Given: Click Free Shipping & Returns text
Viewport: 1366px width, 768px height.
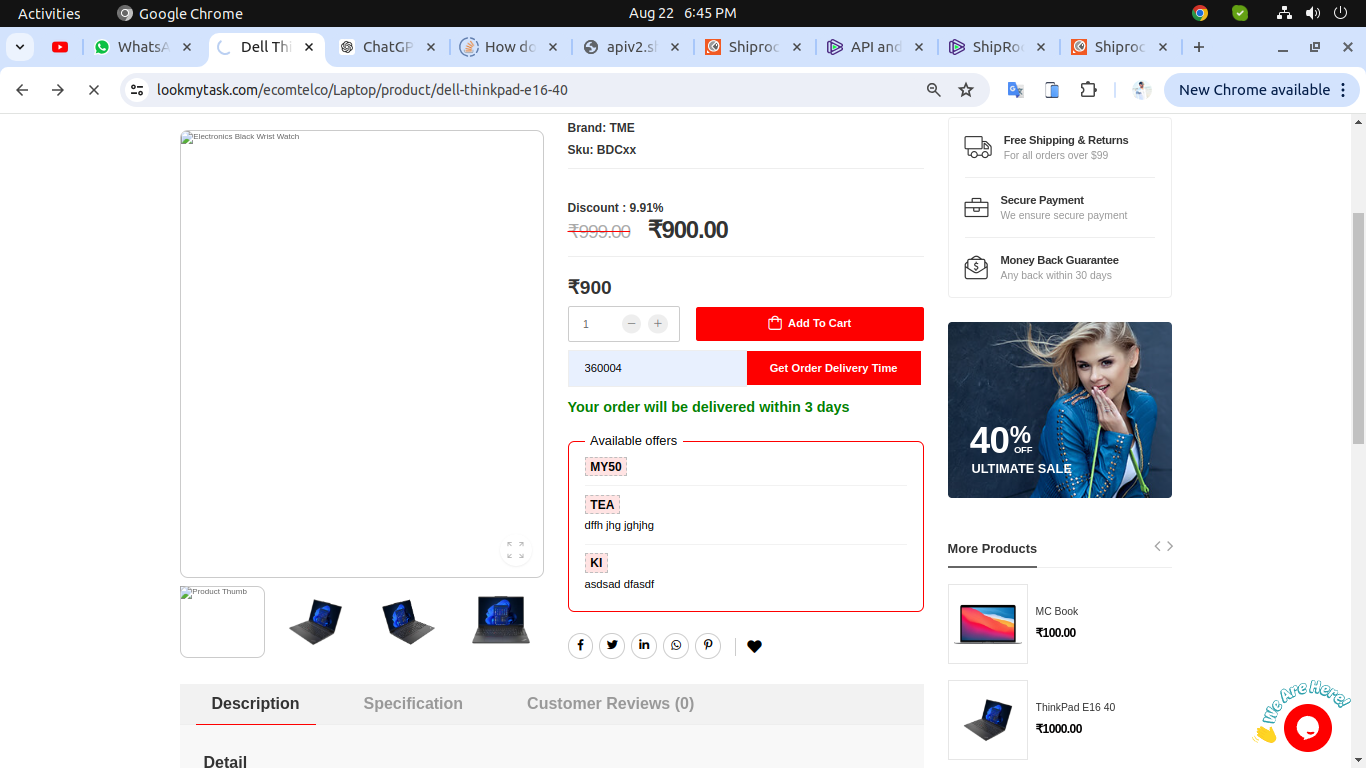Looking at the screenshot, I should tap(1066, 140).
